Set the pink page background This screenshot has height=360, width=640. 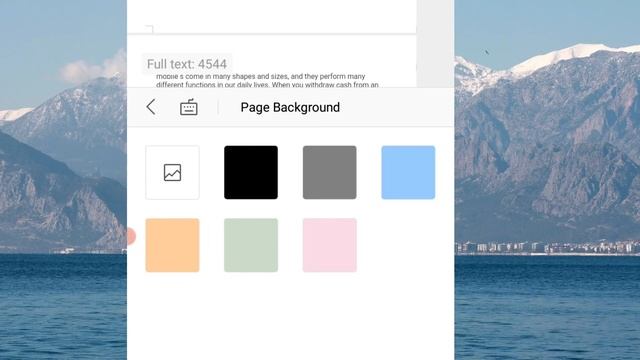click(329, 245)
